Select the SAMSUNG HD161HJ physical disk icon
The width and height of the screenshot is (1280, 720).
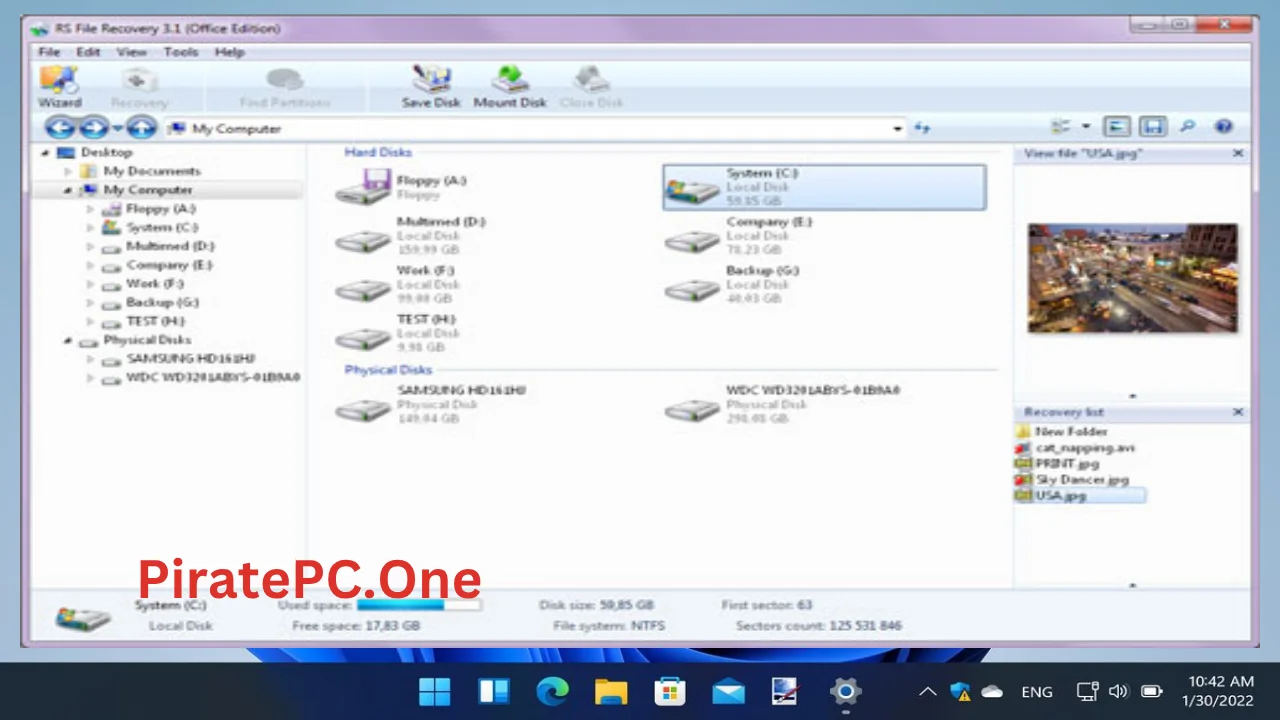pos(362,409)
